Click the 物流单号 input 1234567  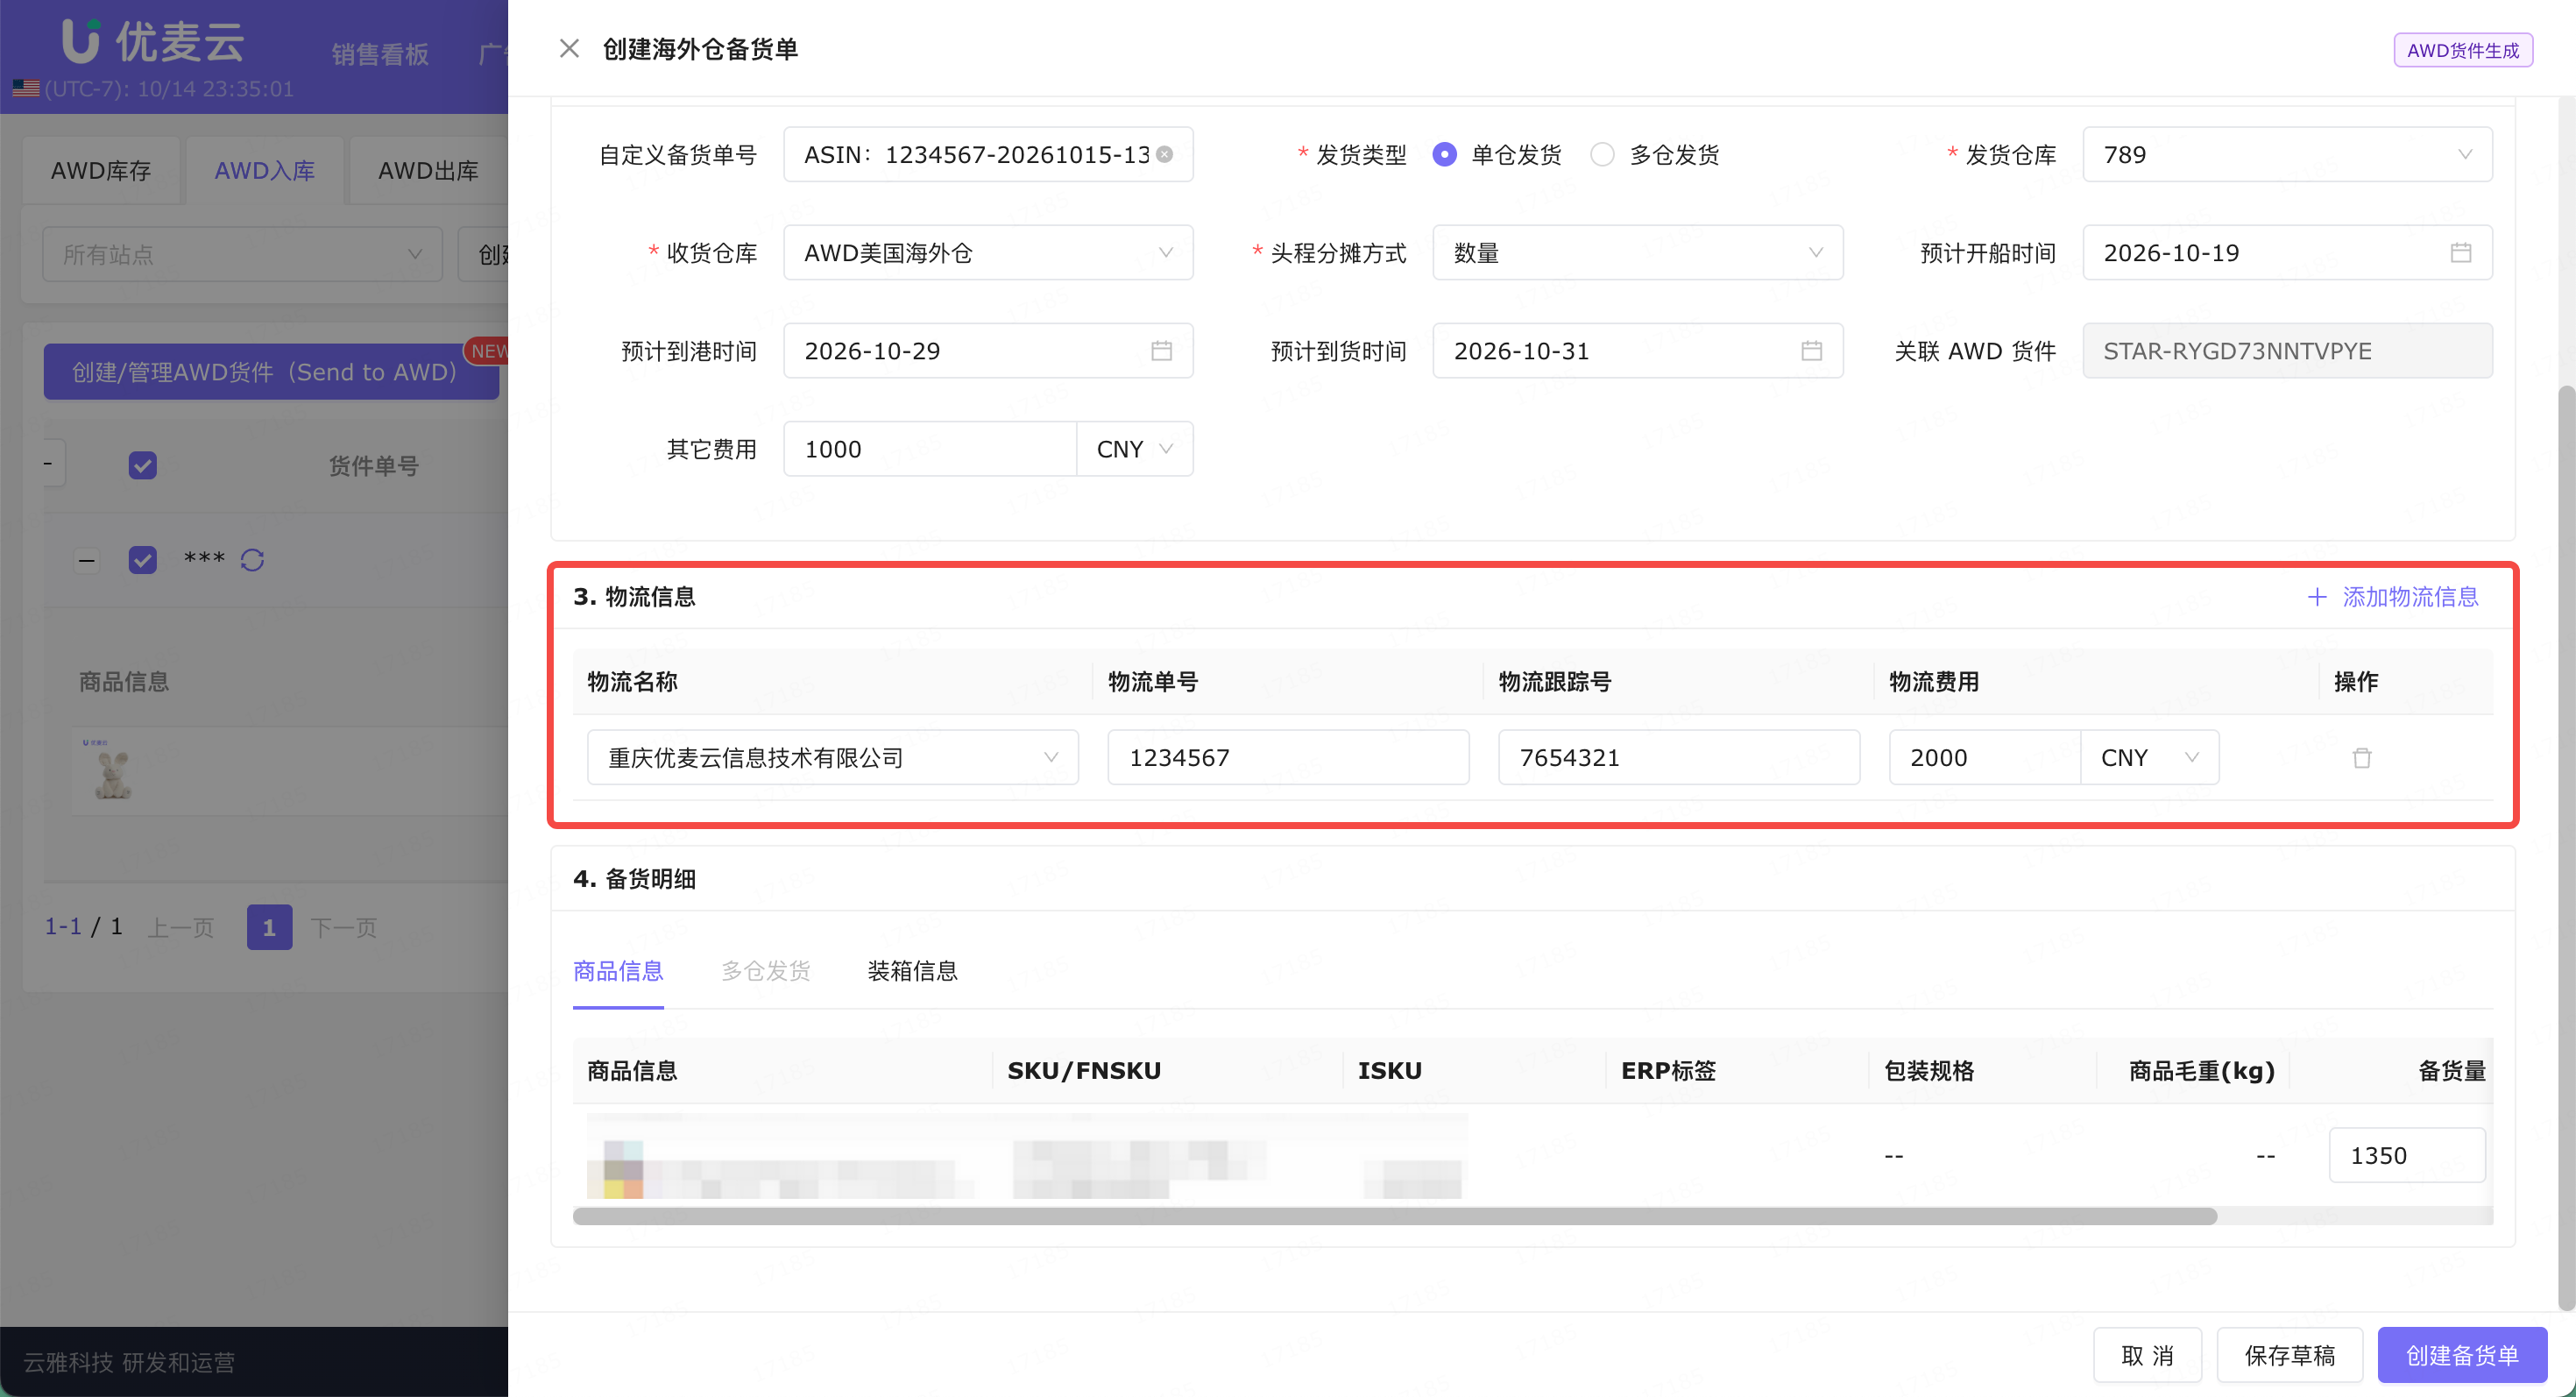click(x=1288, y=757)
